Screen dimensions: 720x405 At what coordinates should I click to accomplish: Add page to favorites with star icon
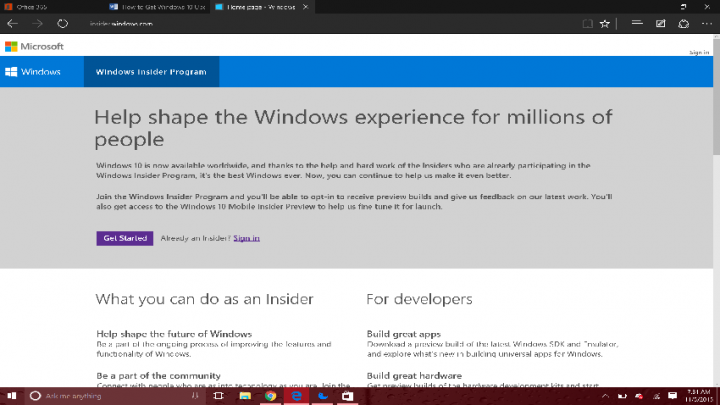pos(605,23)
